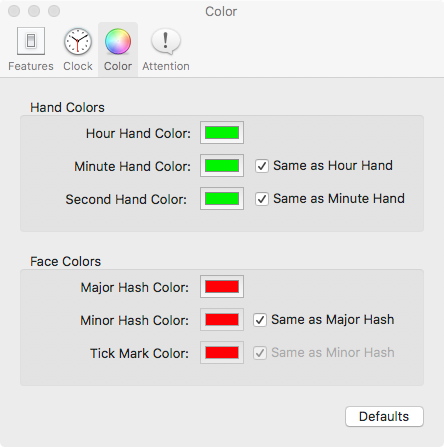Reset colors with the Defaults button
The height and width of the screenshot is (447, 444).
(384, 417)
